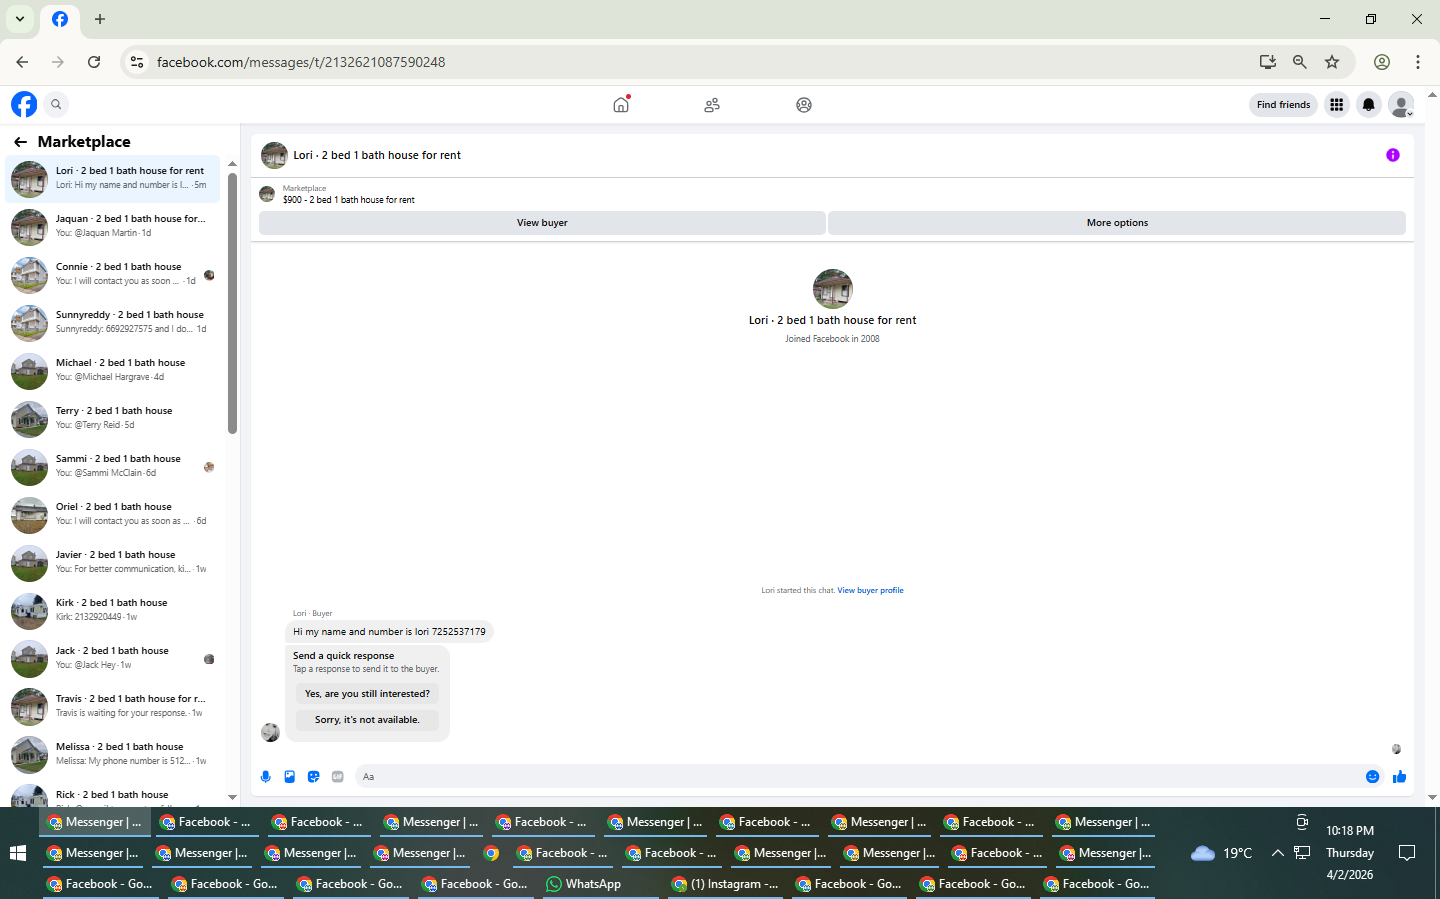
Task: Open the Windows notification center
Action: click(x=1407, y=853)
